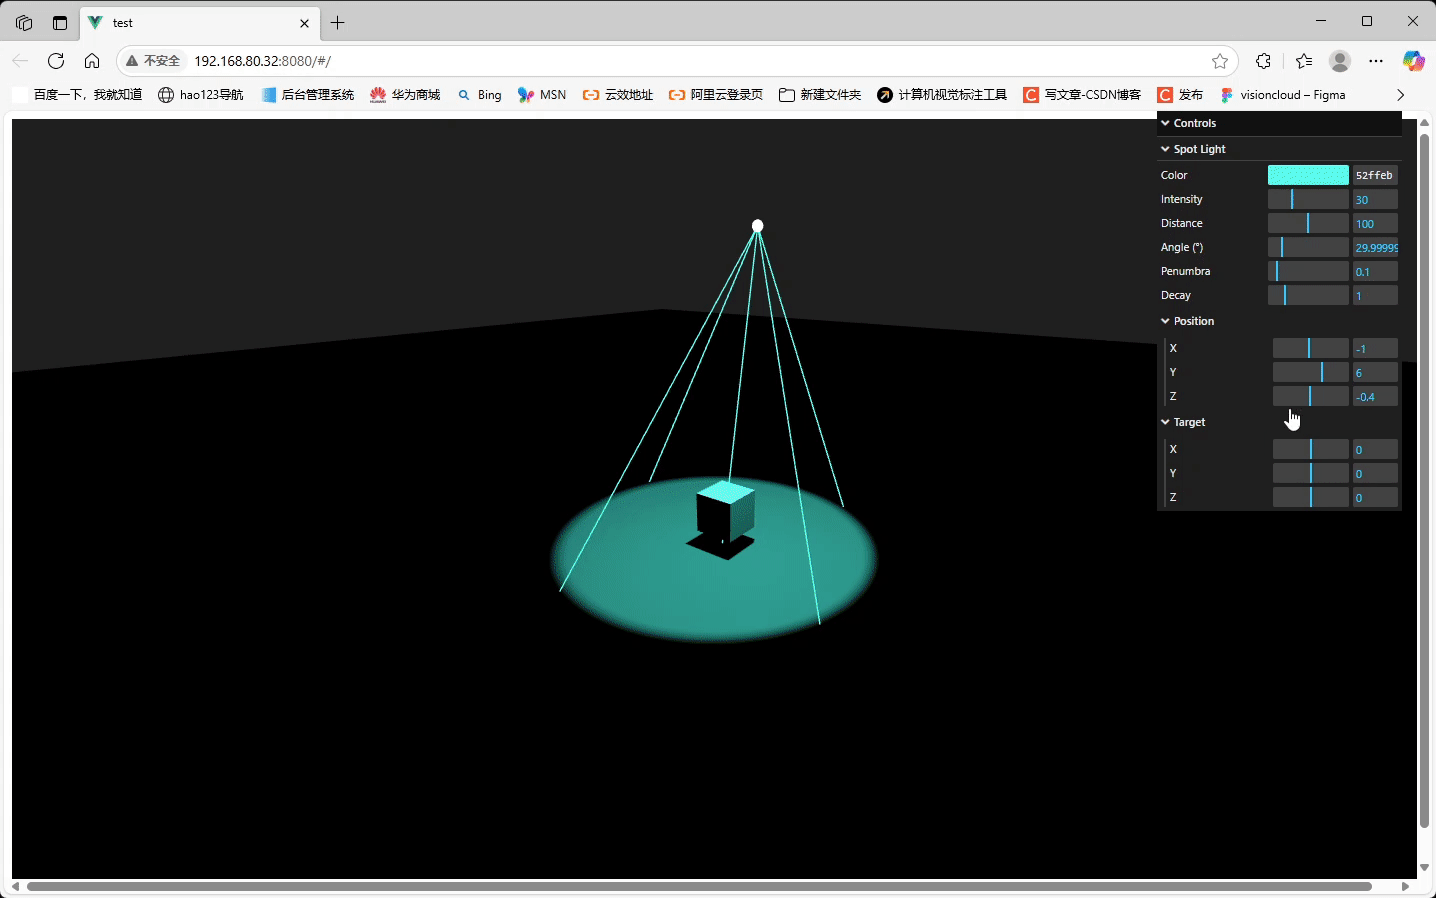Open the 后台管理系统 bookmark
This screenshot has height=898, width=1436.
pos(308,95)
